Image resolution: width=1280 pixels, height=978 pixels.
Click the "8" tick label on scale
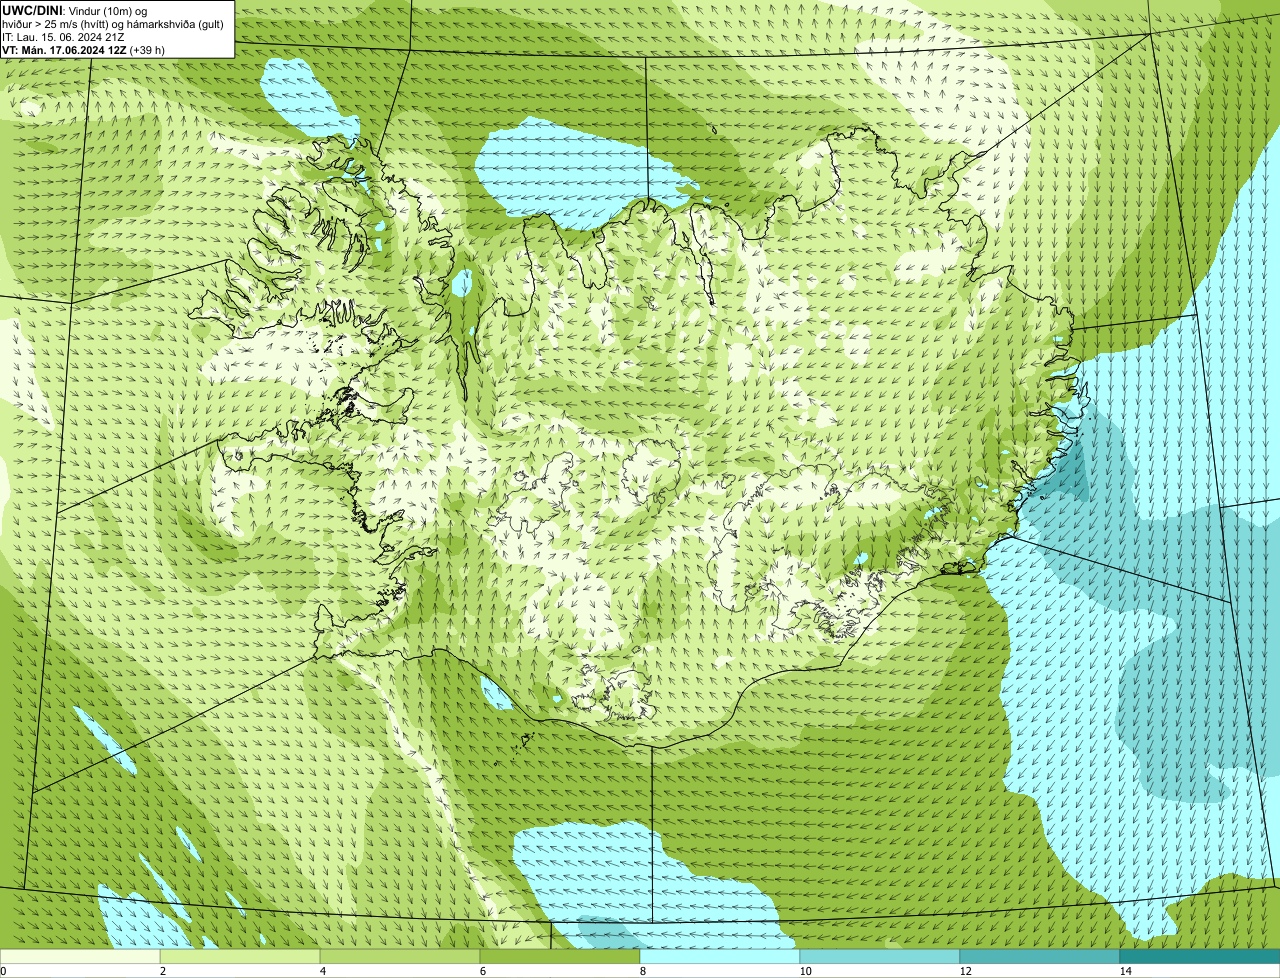tap(642, 971)
